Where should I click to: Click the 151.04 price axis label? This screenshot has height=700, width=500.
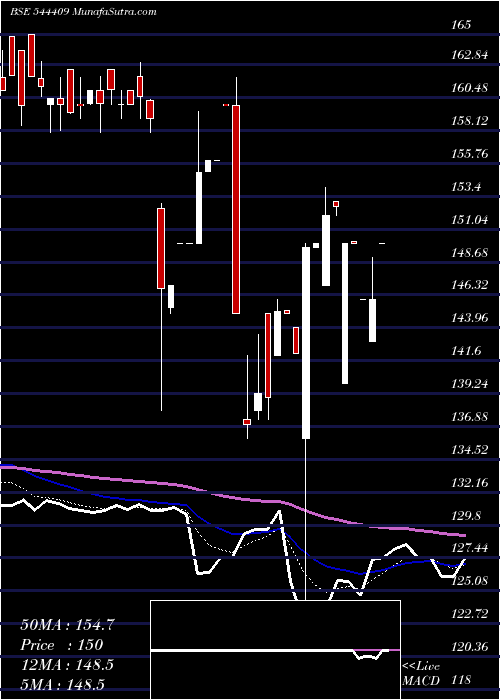pyautogui.click(x=471, y=220)
